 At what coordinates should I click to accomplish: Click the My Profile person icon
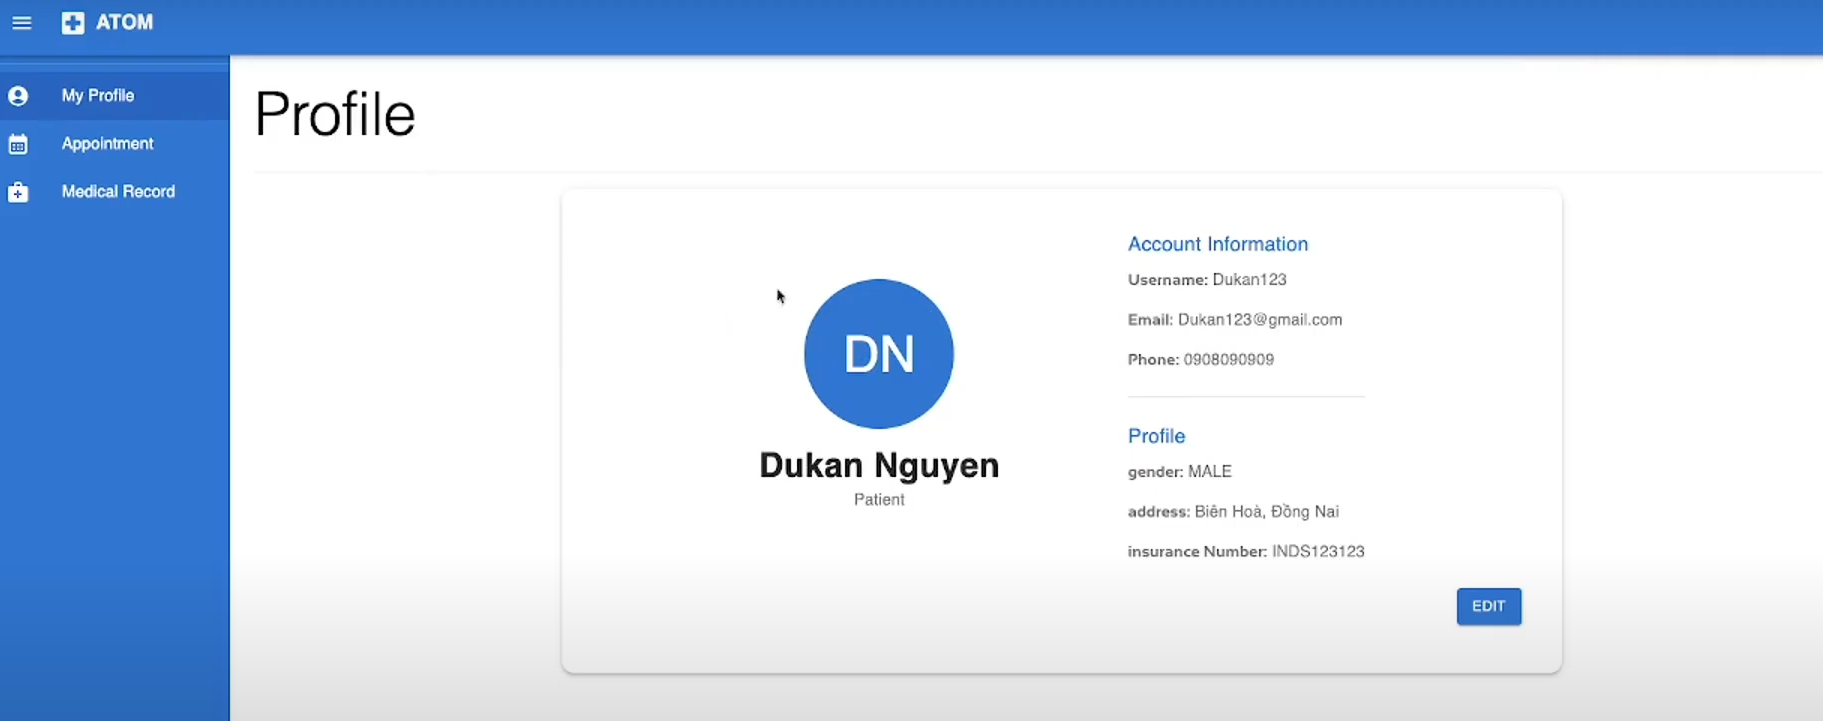pyautogui.click(x=18, y=96)
